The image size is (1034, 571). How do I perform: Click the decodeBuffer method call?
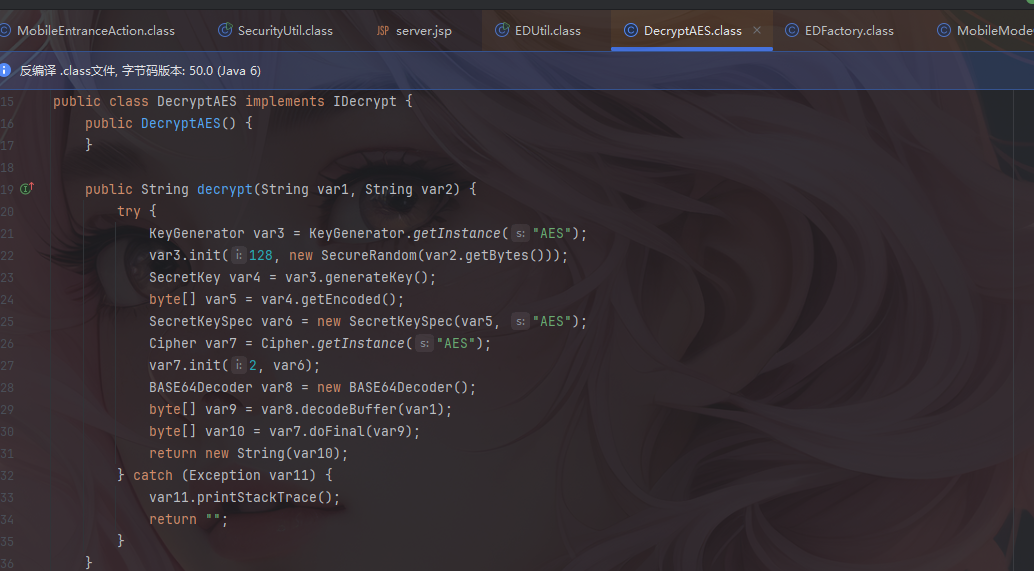349,409
